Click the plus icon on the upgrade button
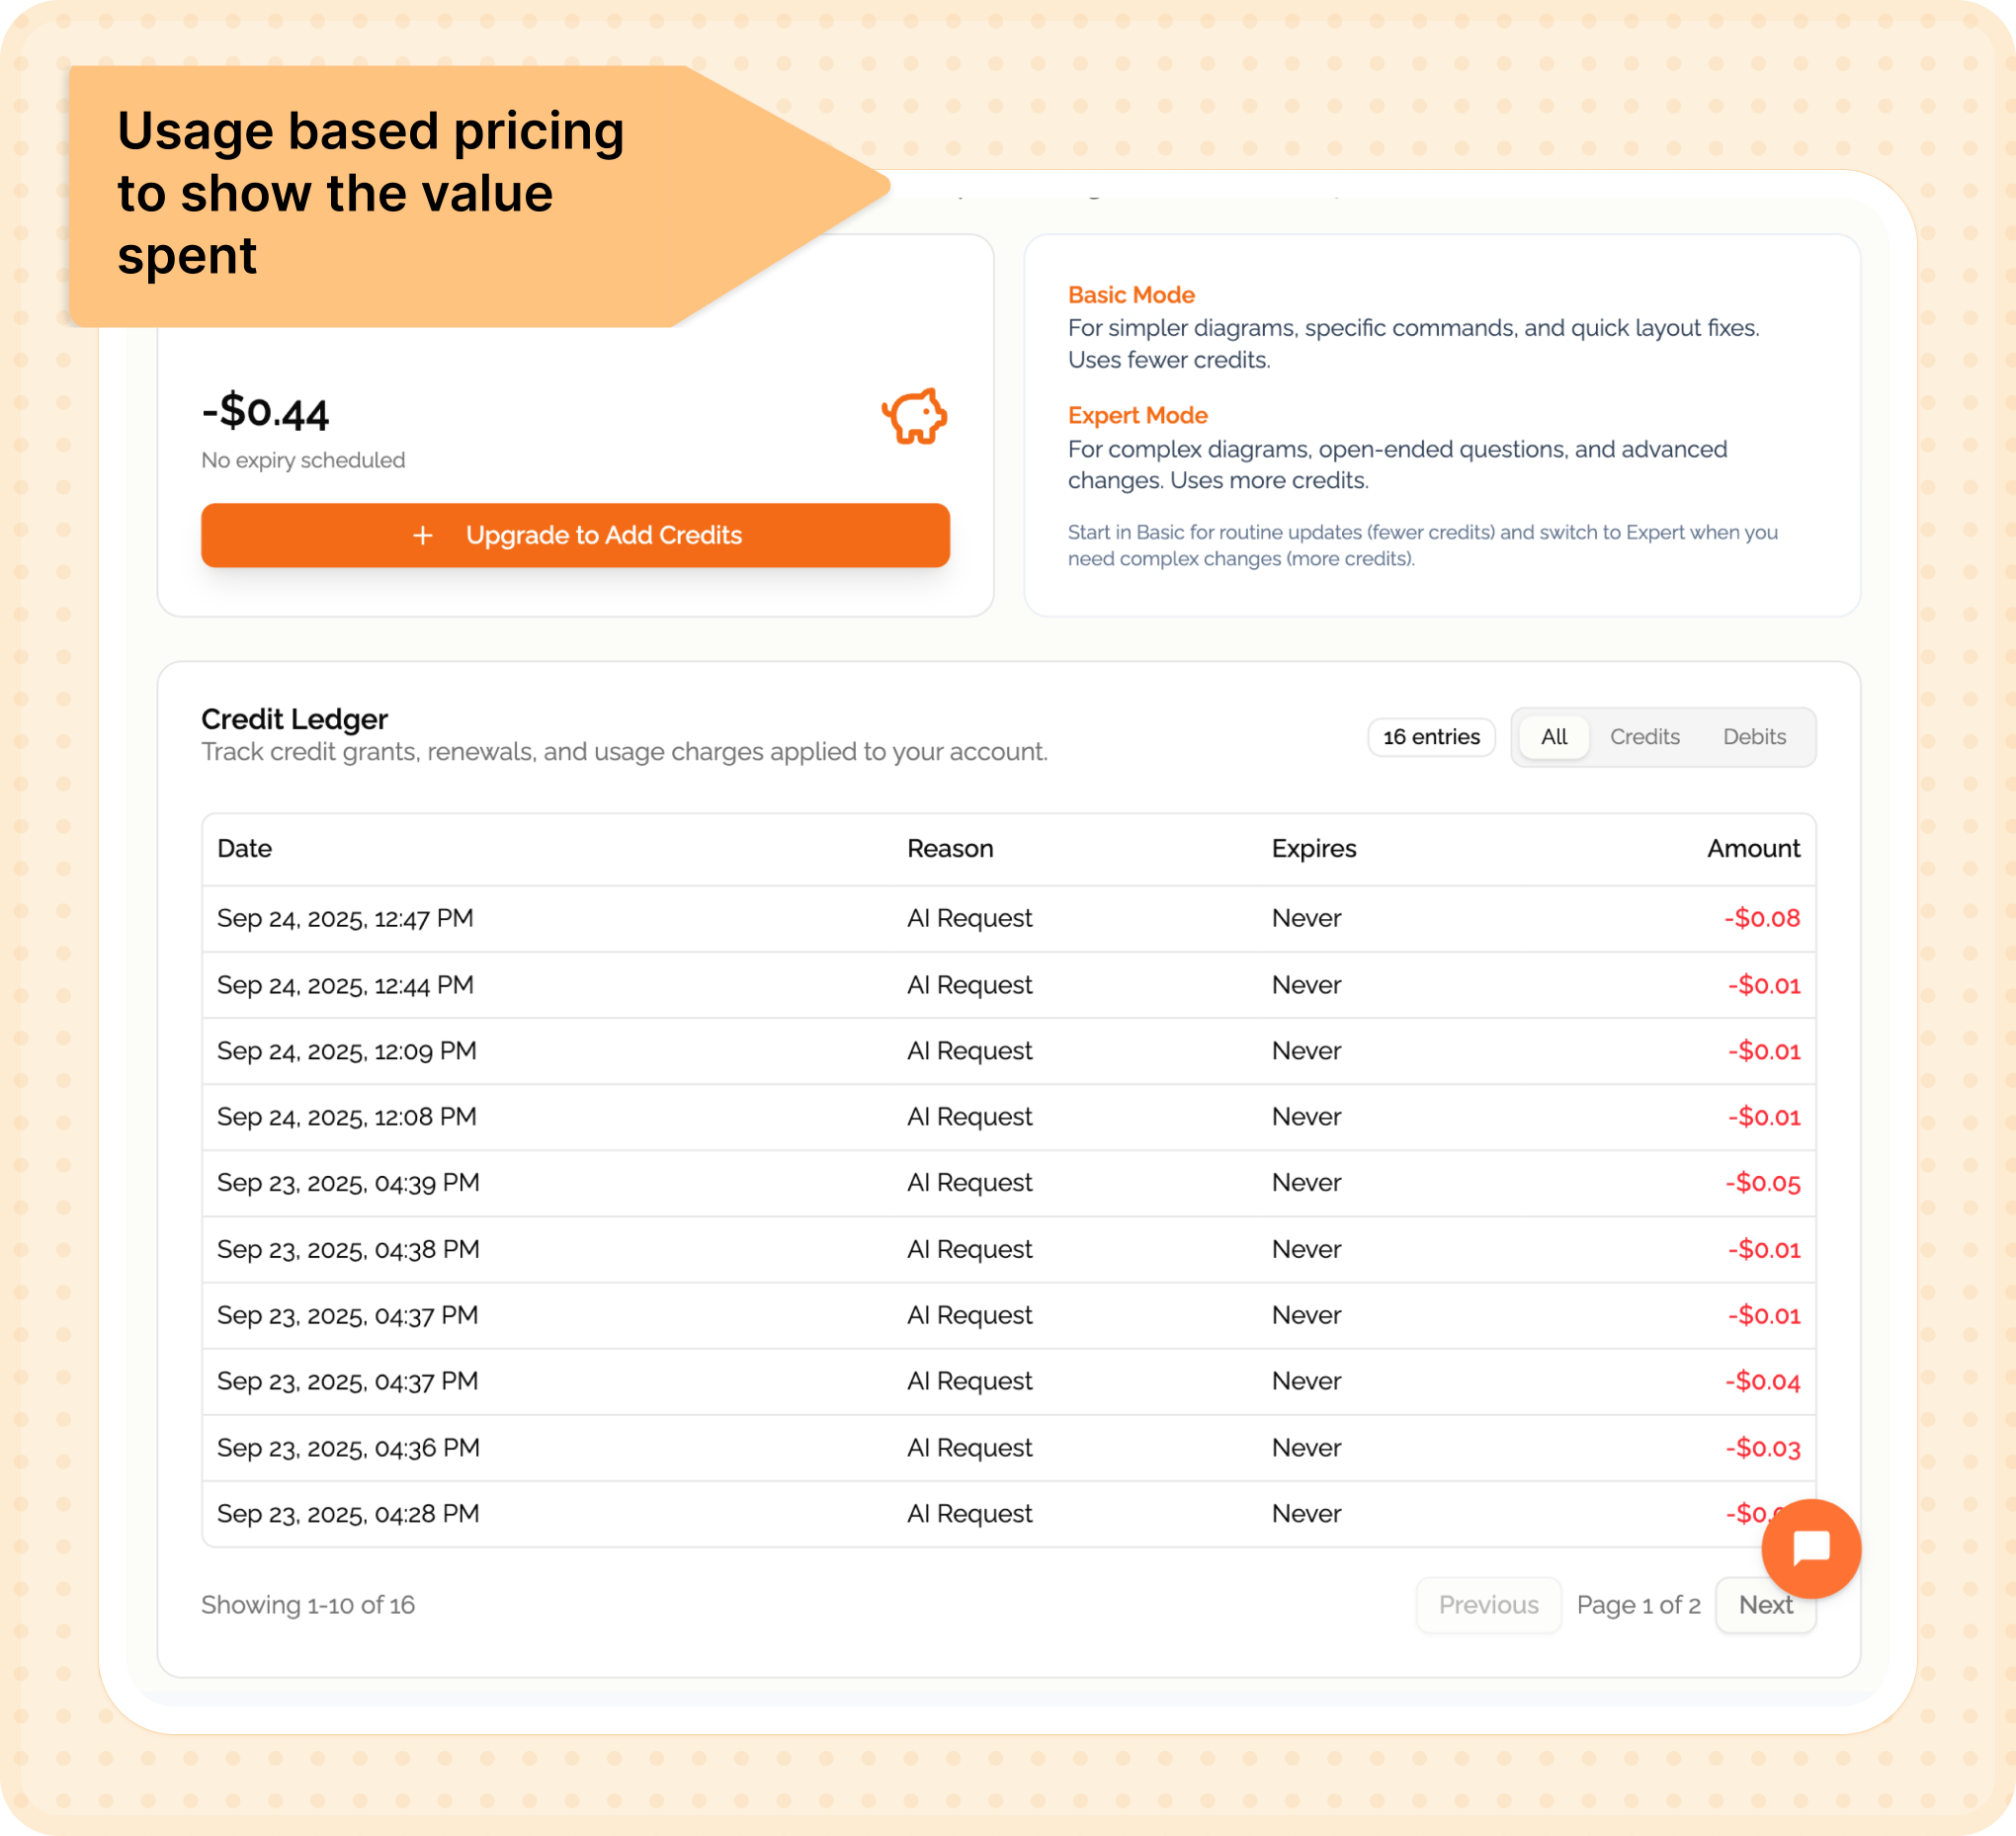 click(x=423, y=536)
